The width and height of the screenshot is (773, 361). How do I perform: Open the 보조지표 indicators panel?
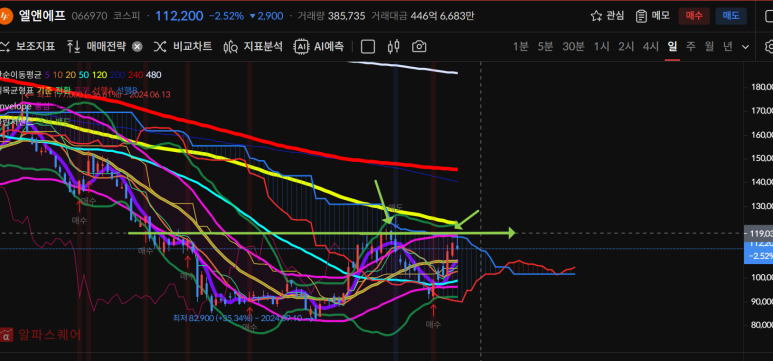click(x=28, y=46)
